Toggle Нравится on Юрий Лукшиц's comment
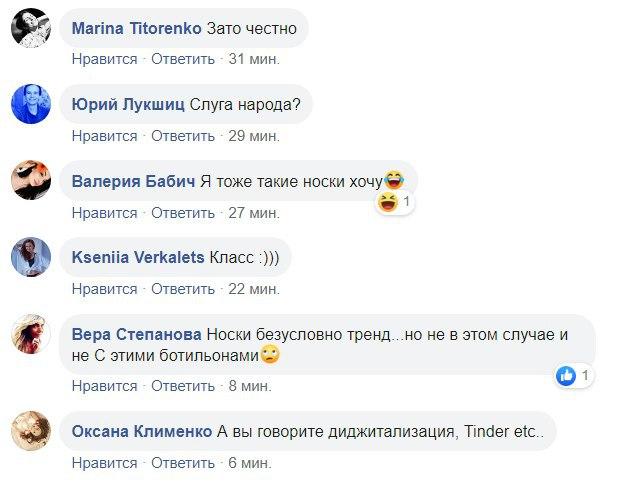Viewport: 632px width, 484px height. (104, 135)
